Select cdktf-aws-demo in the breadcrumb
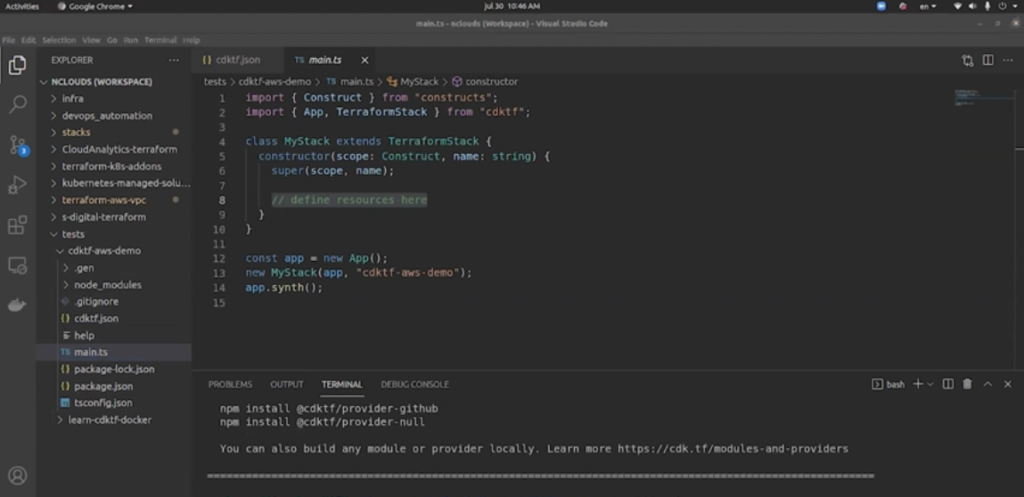The height and width of the screenshot is (497, 1024). pos(275,82)
